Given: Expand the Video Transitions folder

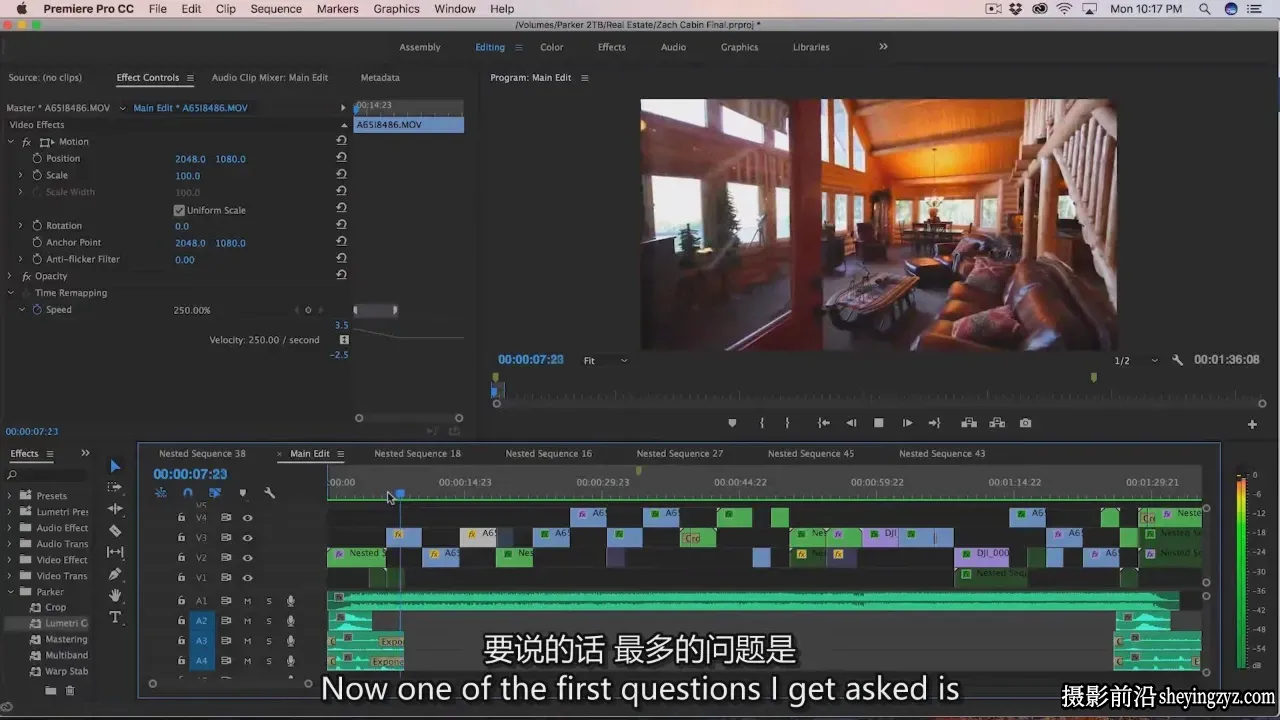Looking at the screenshot, I should coord(11,576).
